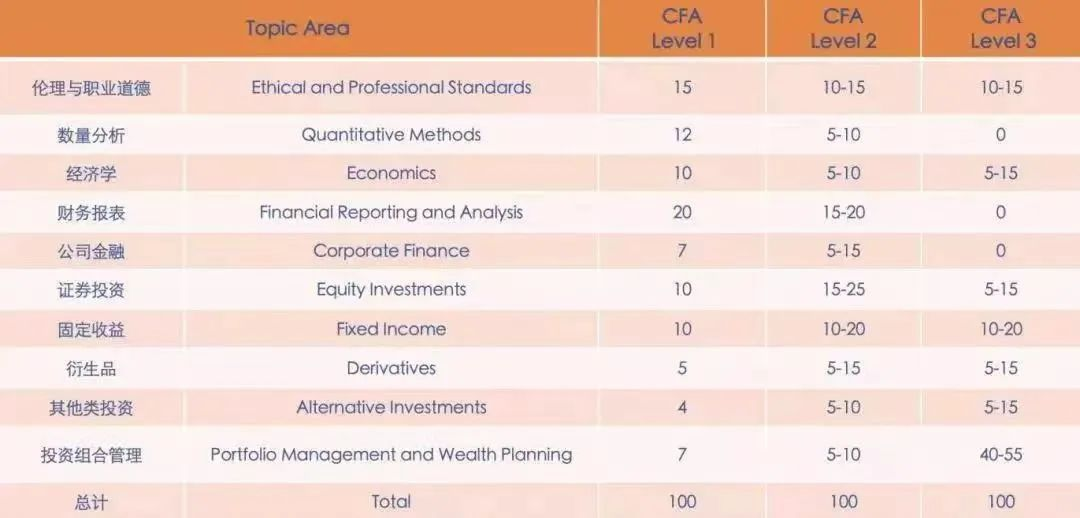Select the 投资组合管理 Chinese row label
The width and height of the screenshot is (1080, 518).
point(92,455)
